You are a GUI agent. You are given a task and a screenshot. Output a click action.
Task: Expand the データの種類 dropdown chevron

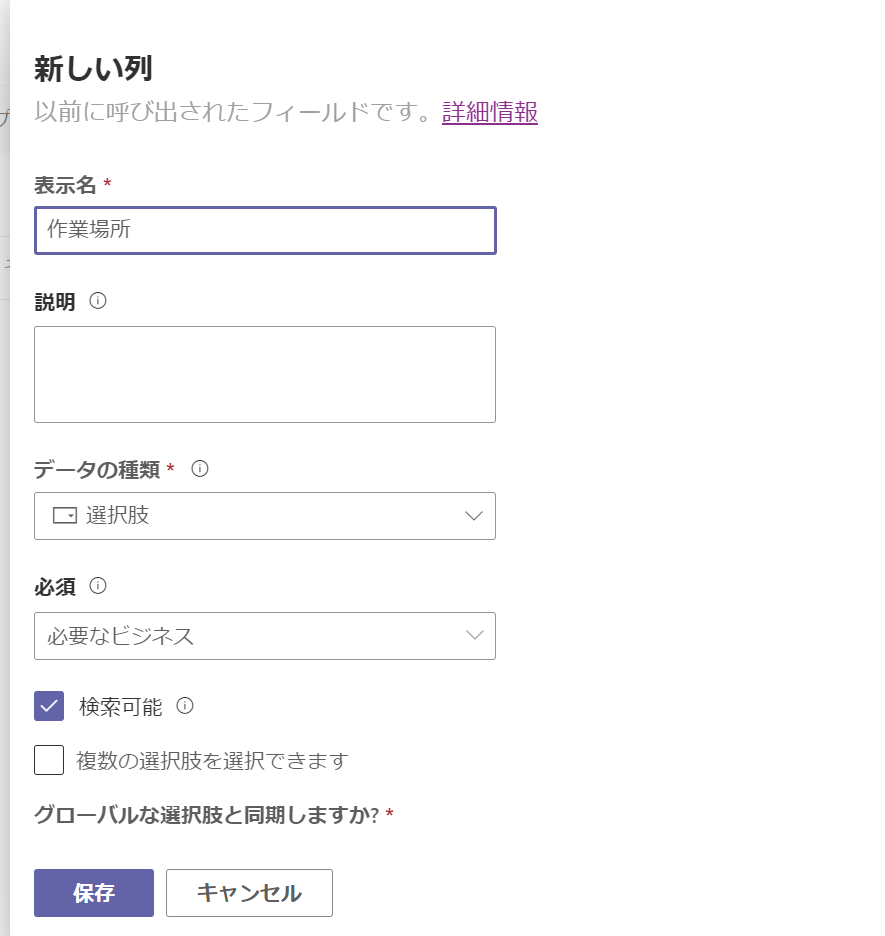click(x=475, y=516)
